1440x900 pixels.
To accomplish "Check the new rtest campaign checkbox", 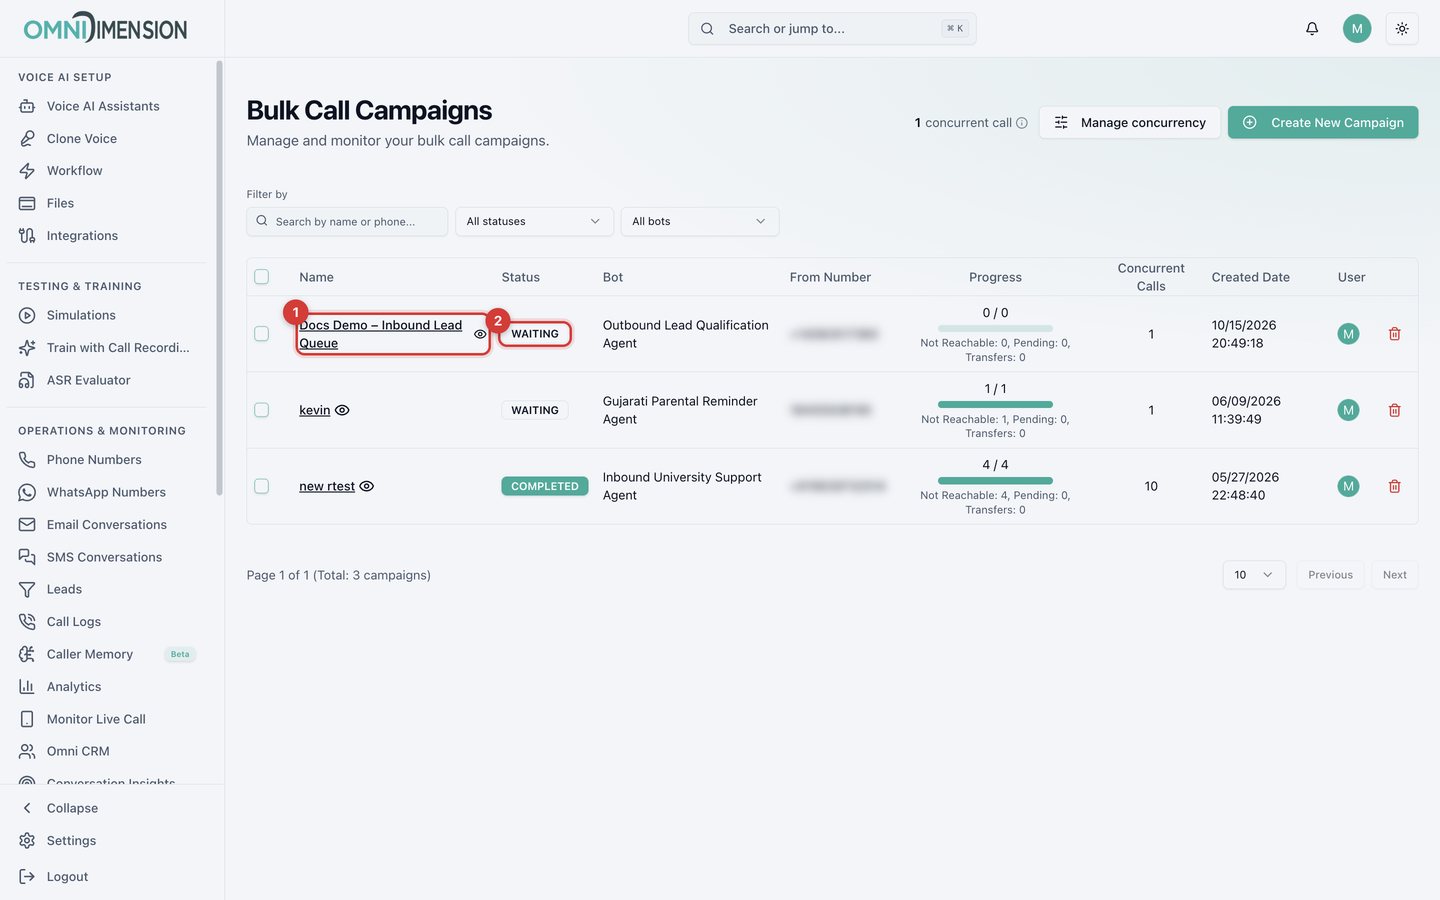I will (262, 486).
